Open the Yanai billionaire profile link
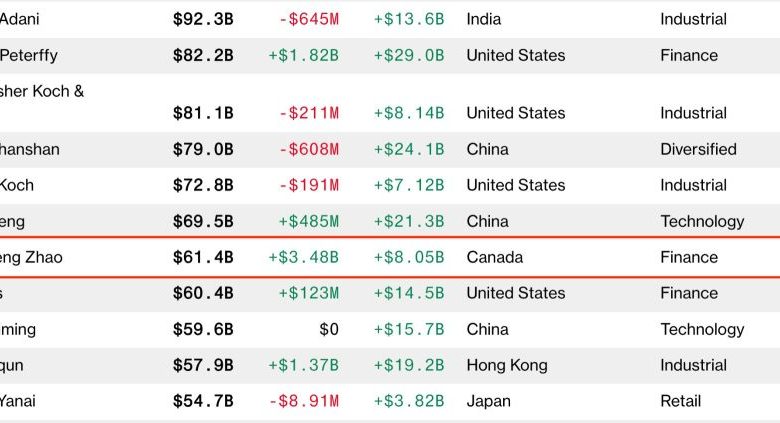The width and height of the screenshot is (780, 423). pos(17,401)
